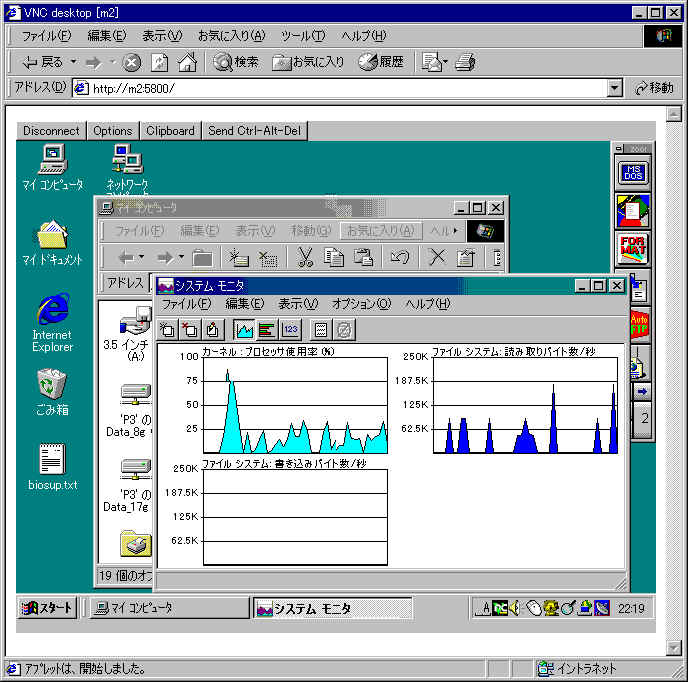Click the volume speaker tray icon
Image resolution: width=688 pixels, height=682 pixels.
[516, 608]
